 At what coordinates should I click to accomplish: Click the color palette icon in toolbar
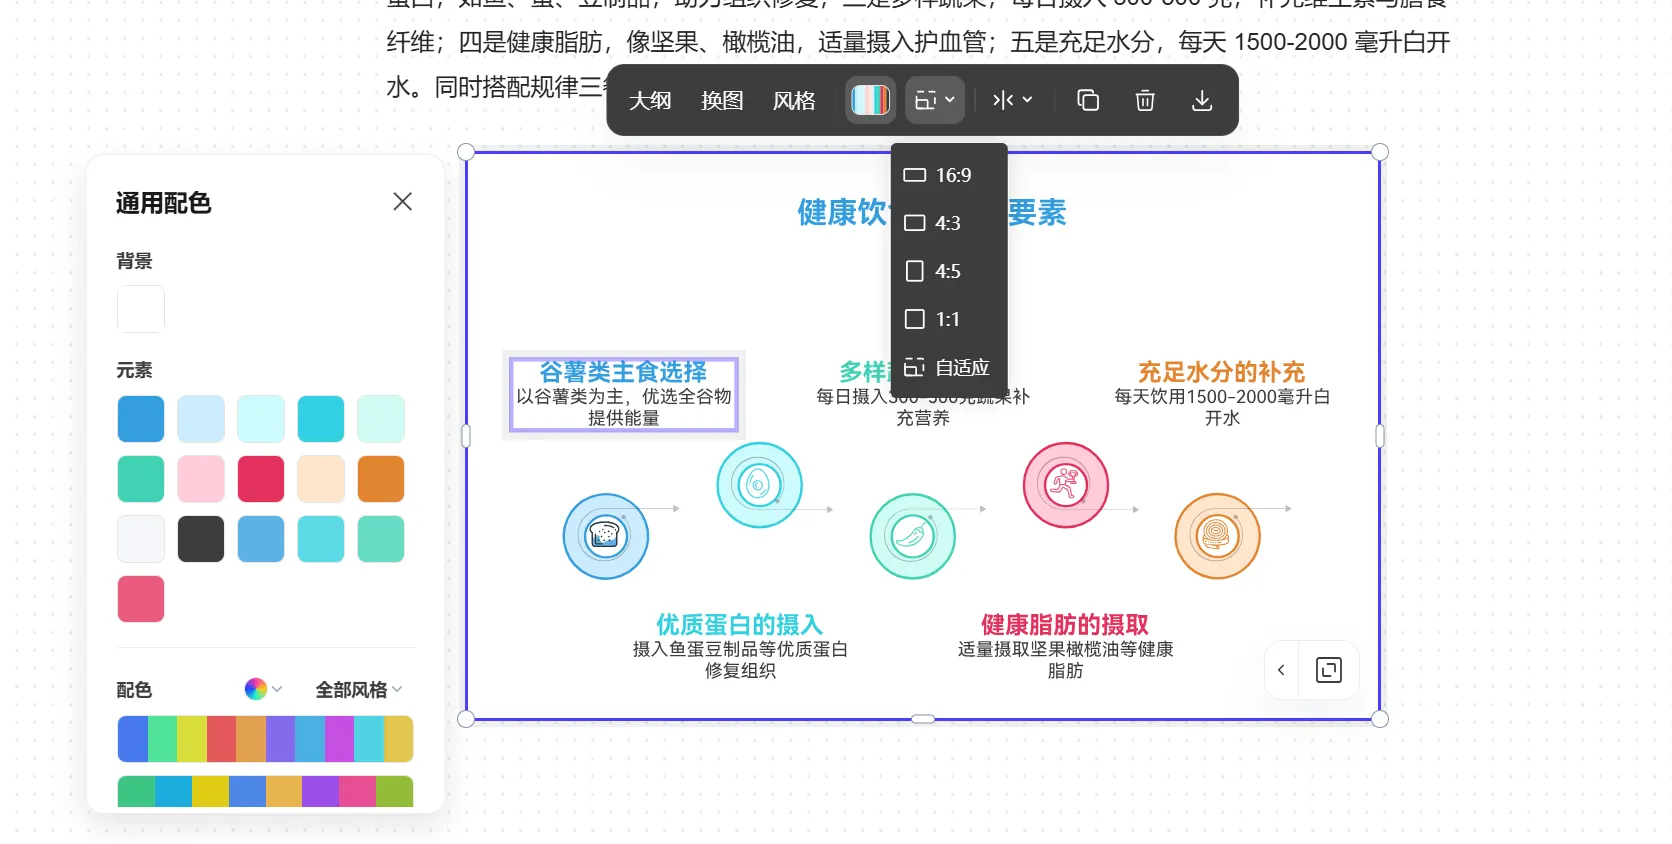pyautogui.click(x=870, y=100)
